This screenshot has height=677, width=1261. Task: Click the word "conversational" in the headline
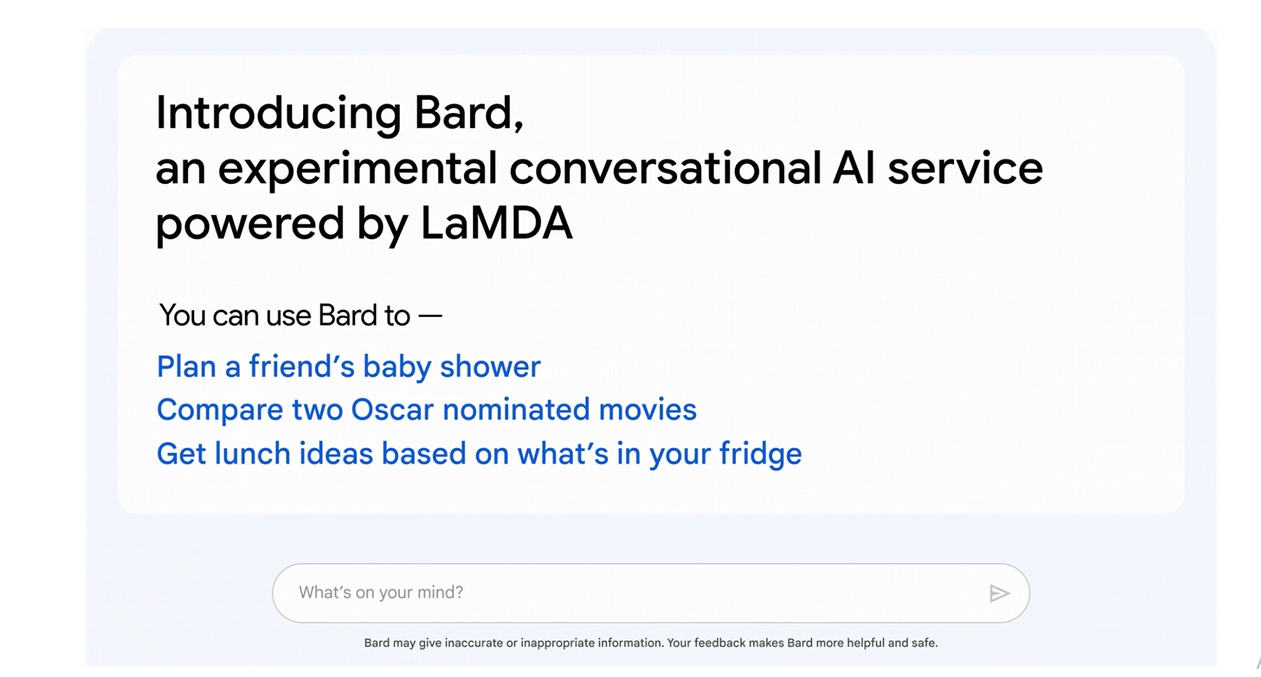pyautogui.click(x=665, y=169)
